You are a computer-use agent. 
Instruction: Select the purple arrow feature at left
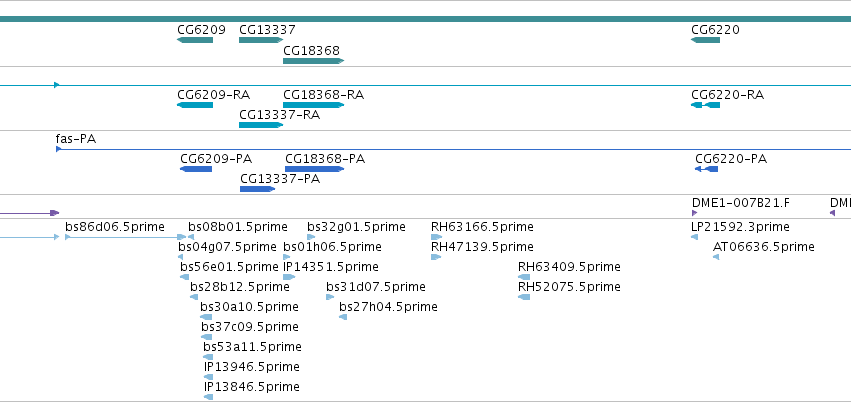tap(29, 213)
